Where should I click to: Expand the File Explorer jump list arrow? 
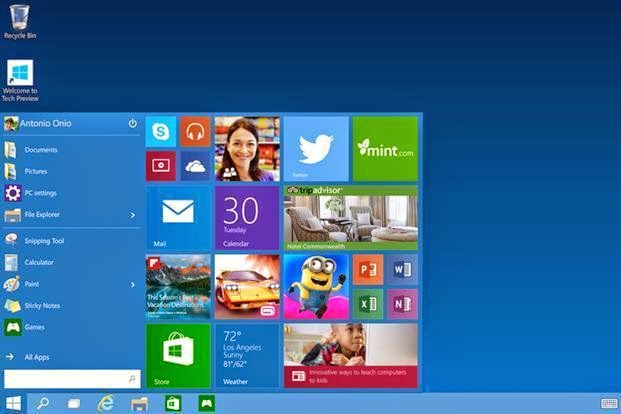click(133, 215)
